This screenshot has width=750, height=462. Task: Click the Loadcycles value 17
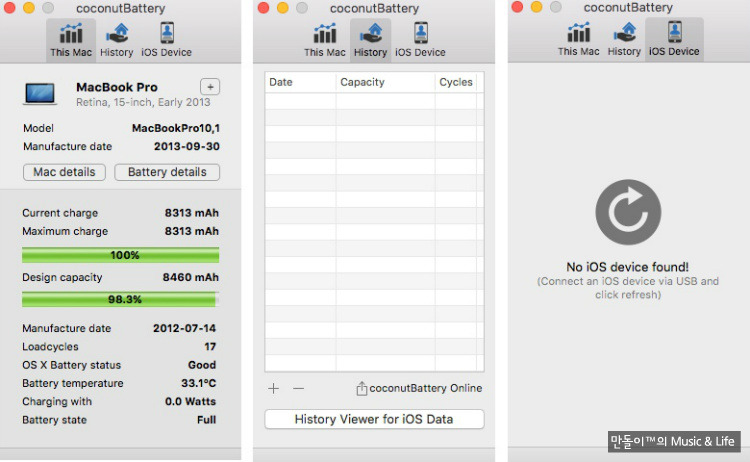click(x=210, y=347)
